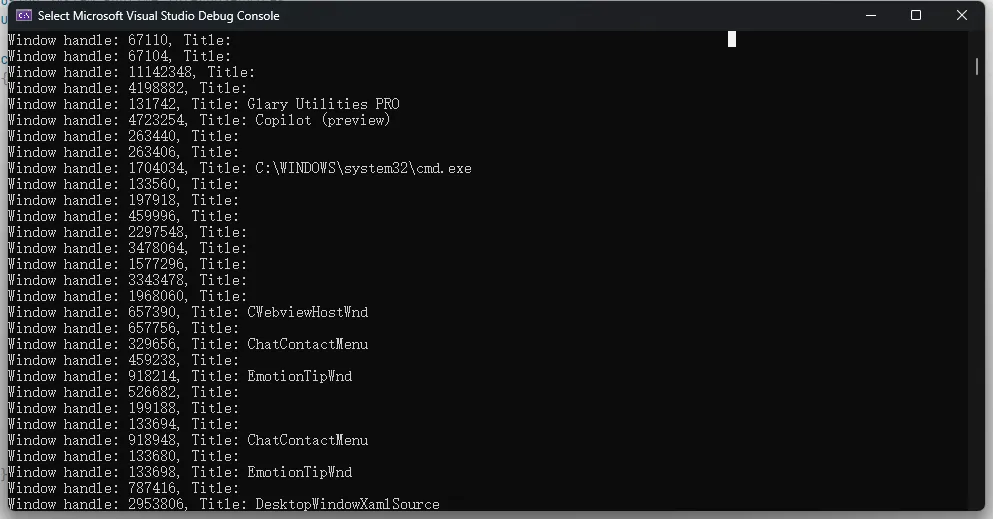Click the vertical scrollbar thumb
This screenshot has height=519, width=993.
coord(977,66)
